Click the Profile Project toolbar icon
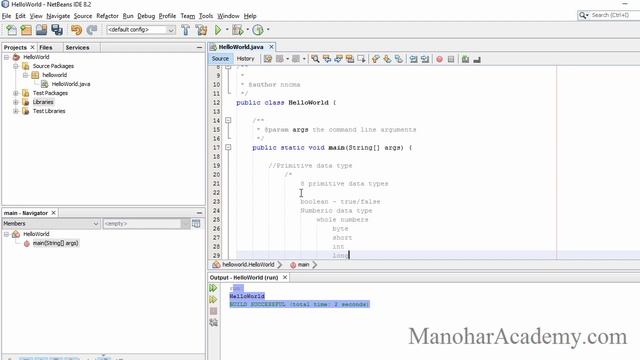Screen dimensions: 640x360 click(x=258, y=30)
